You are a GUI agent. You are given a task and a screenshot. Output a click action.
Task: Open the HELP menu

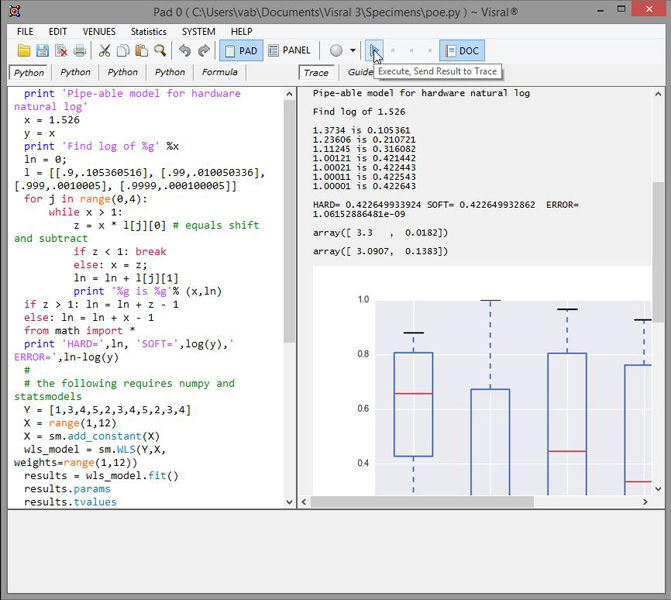coord(241,32)
